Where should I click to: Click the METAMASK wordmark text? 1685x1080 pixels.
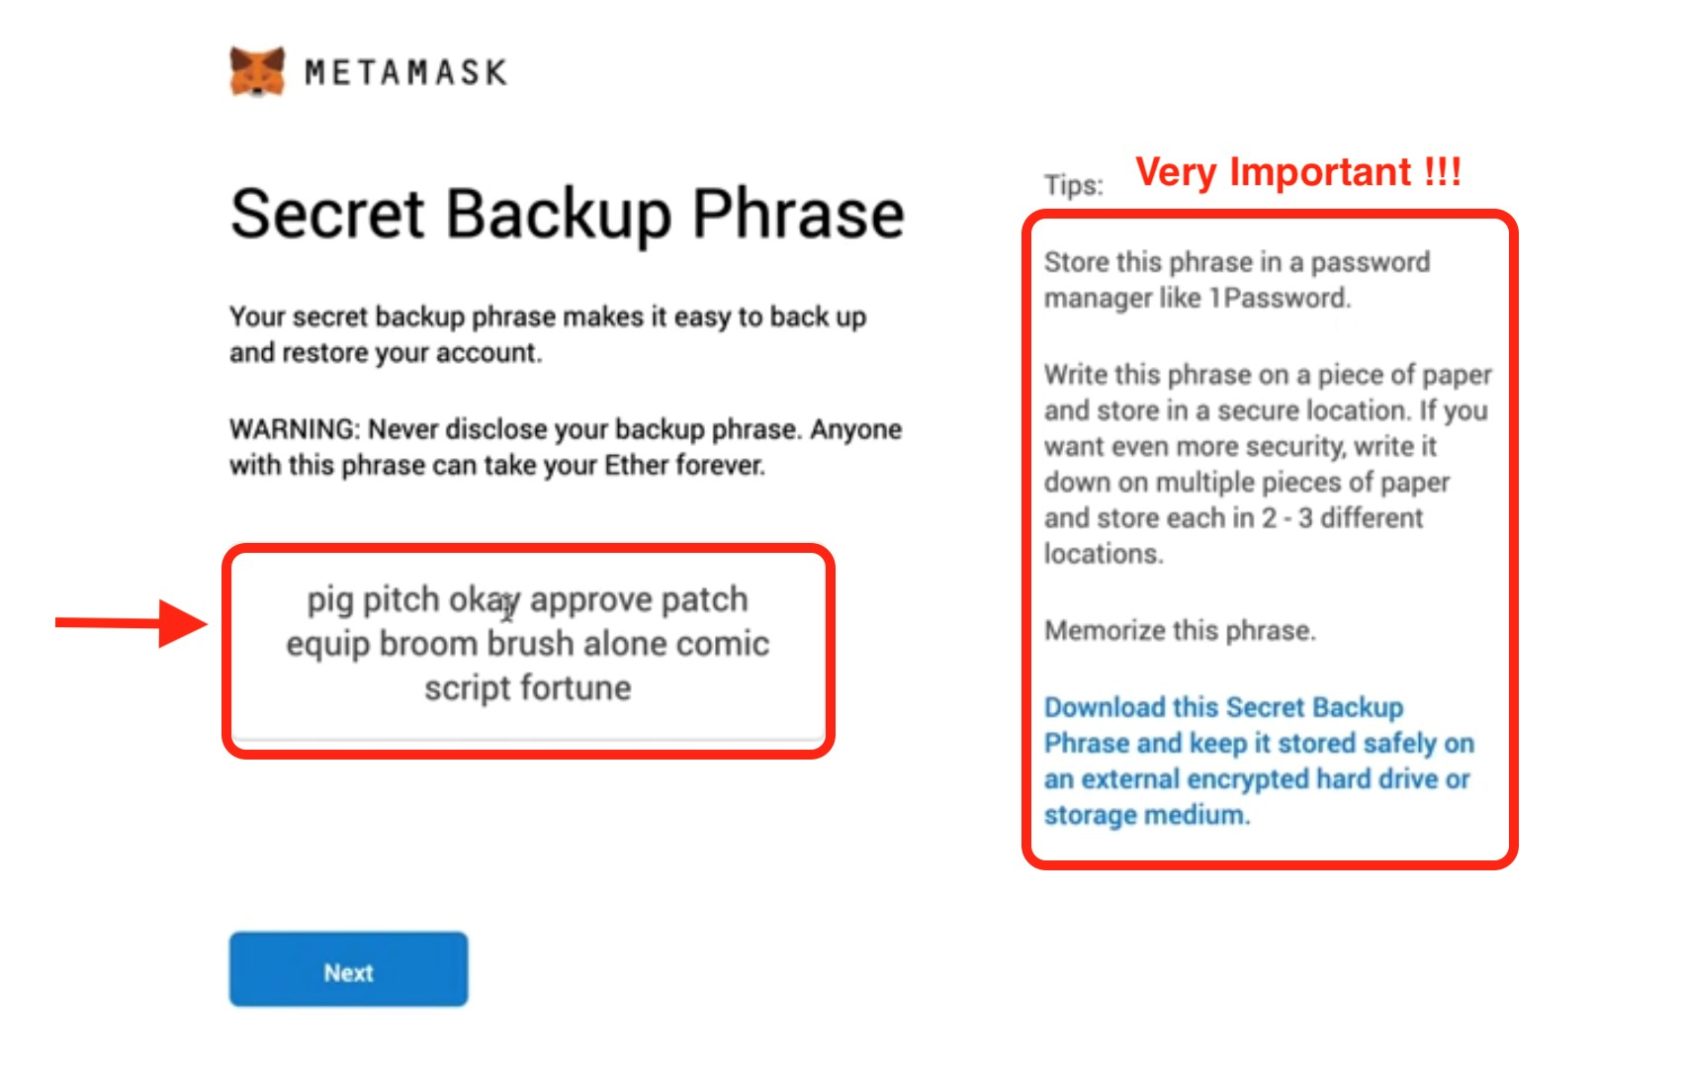(x=406, y=72)
